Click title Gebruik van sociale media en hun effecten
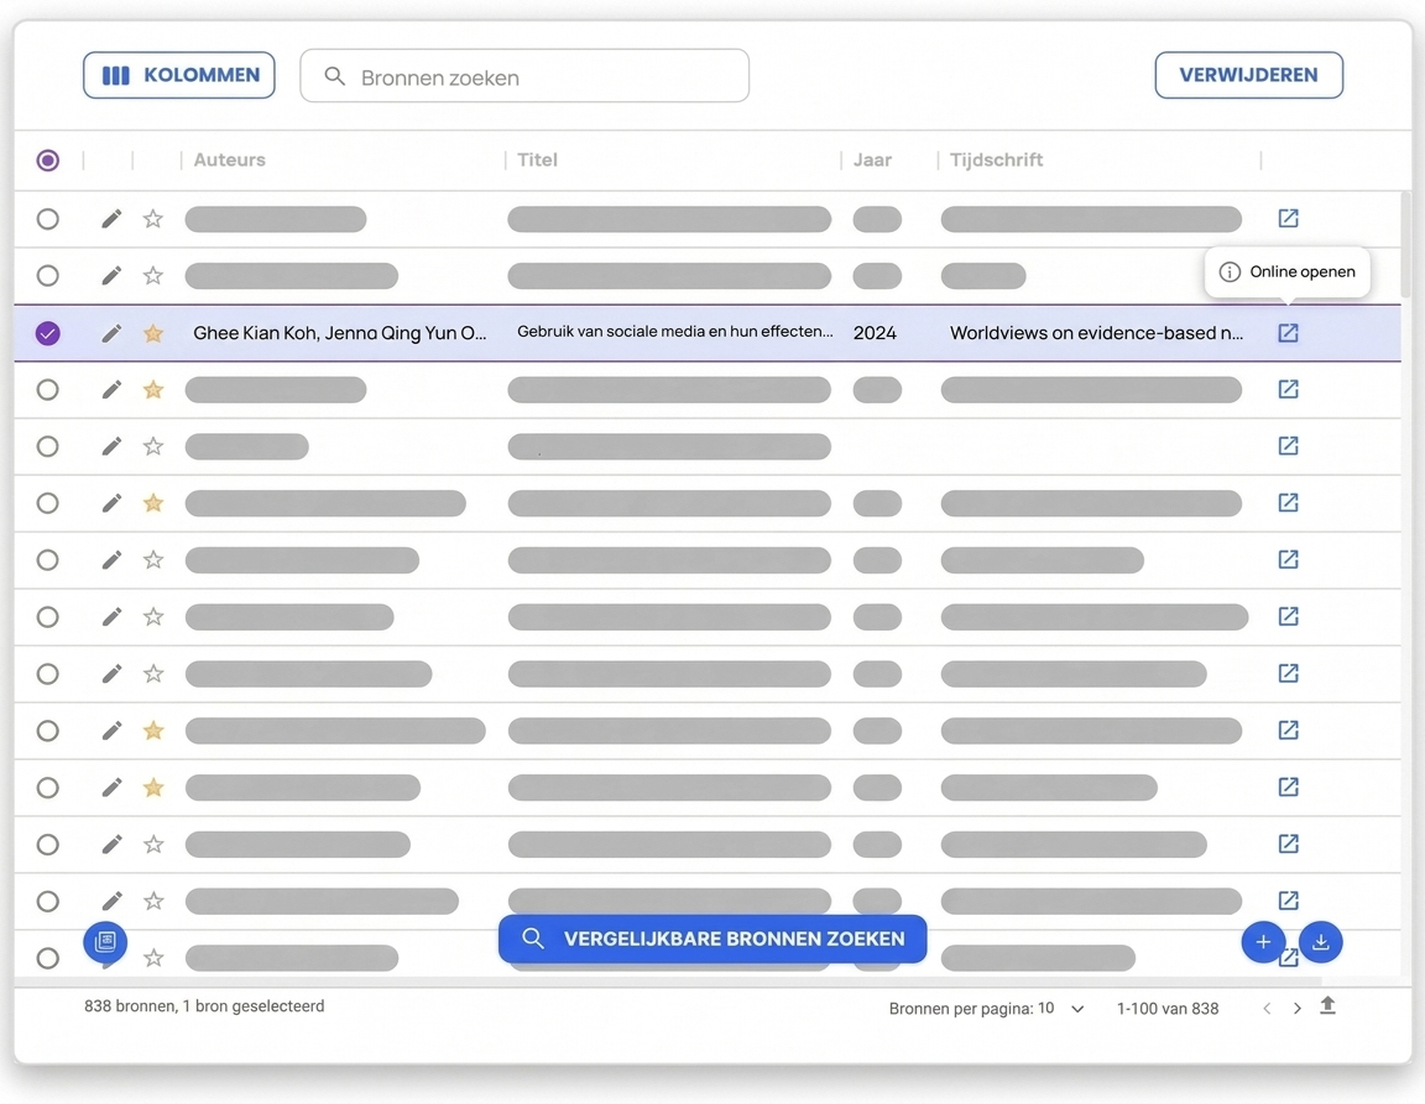Image resolution: width=1425 pixels, height=1104 pixels. [x=675, y=331]
